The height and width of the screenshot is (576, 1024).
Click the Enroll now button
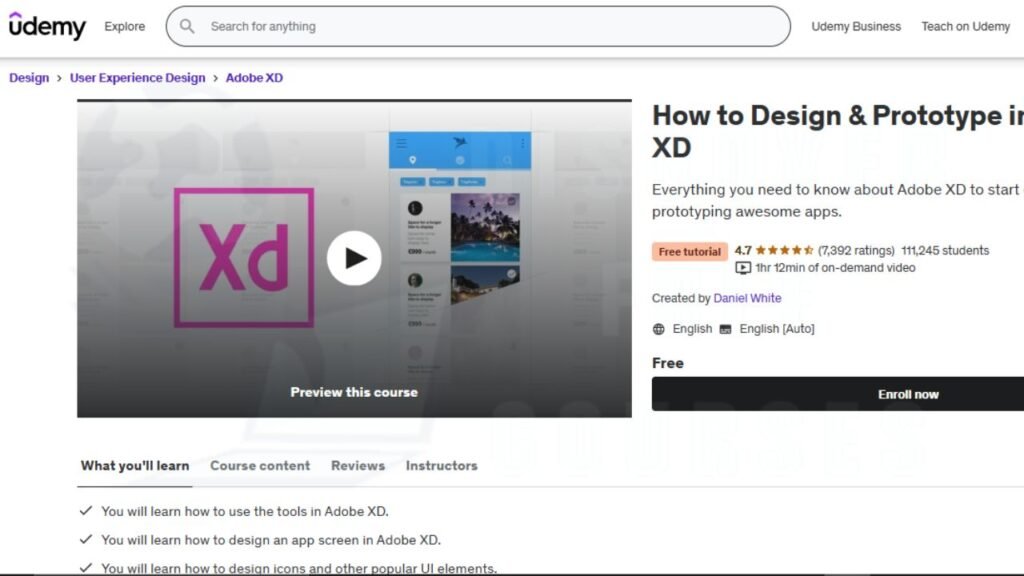tap(838, 394)
